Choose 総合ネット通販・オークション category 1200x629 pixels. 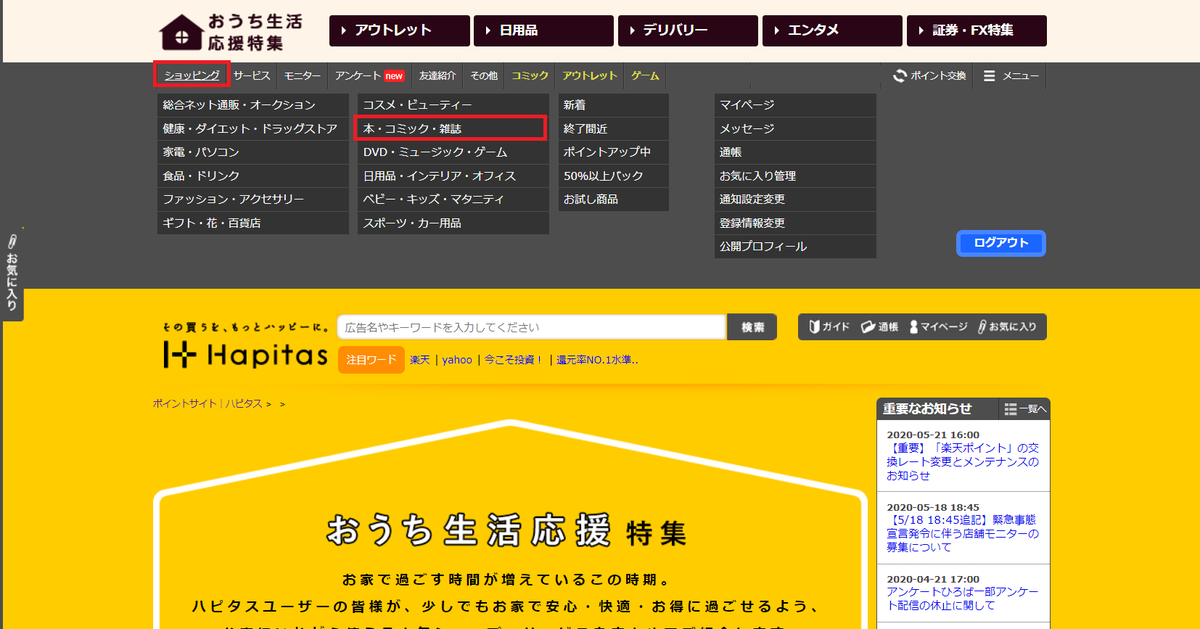click(253, 105)
